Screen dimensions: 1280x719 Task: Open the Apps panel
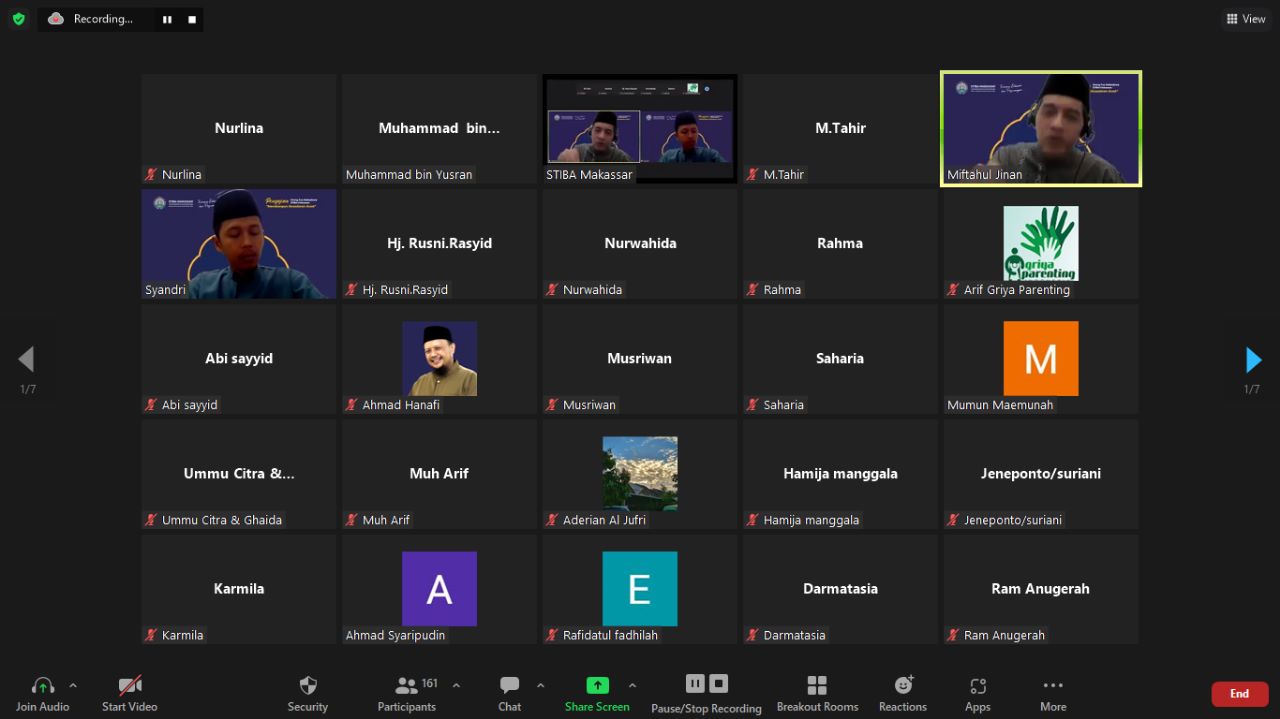click(978, 693)
